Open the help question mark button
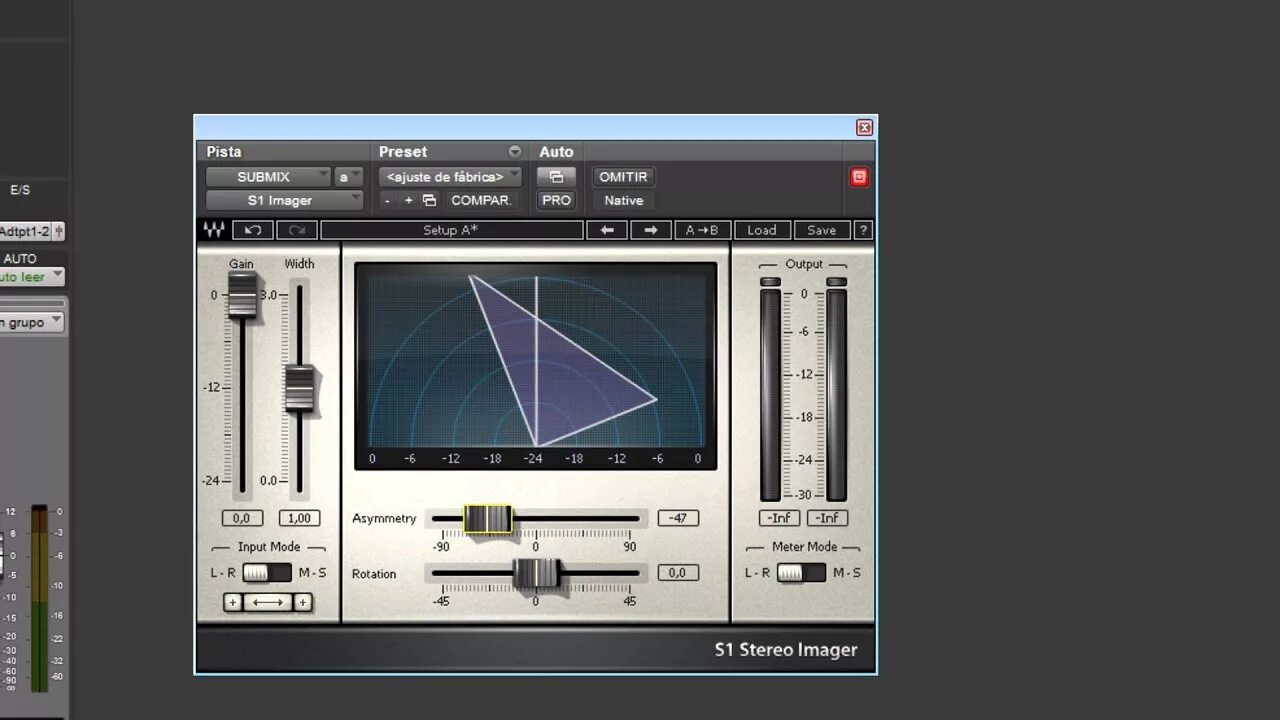The height and width of the screenshot is (720, 1280). pyautogui.click(x=863, y=230)
